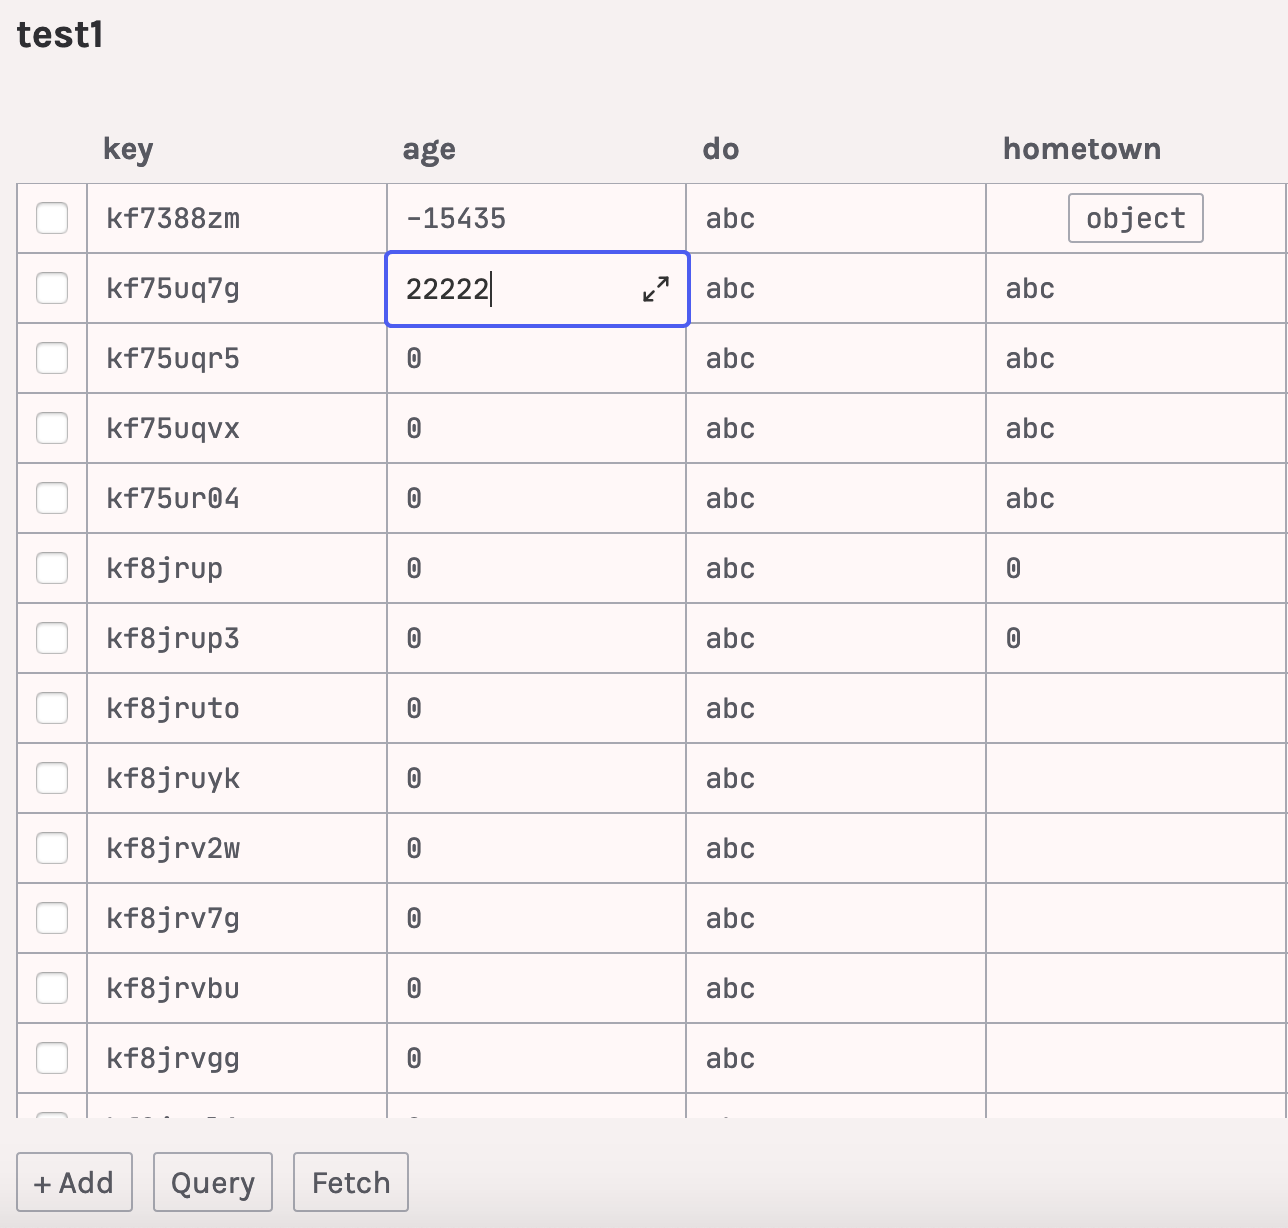Check the kf8jrvgg row checkbox

(52, 1057)
